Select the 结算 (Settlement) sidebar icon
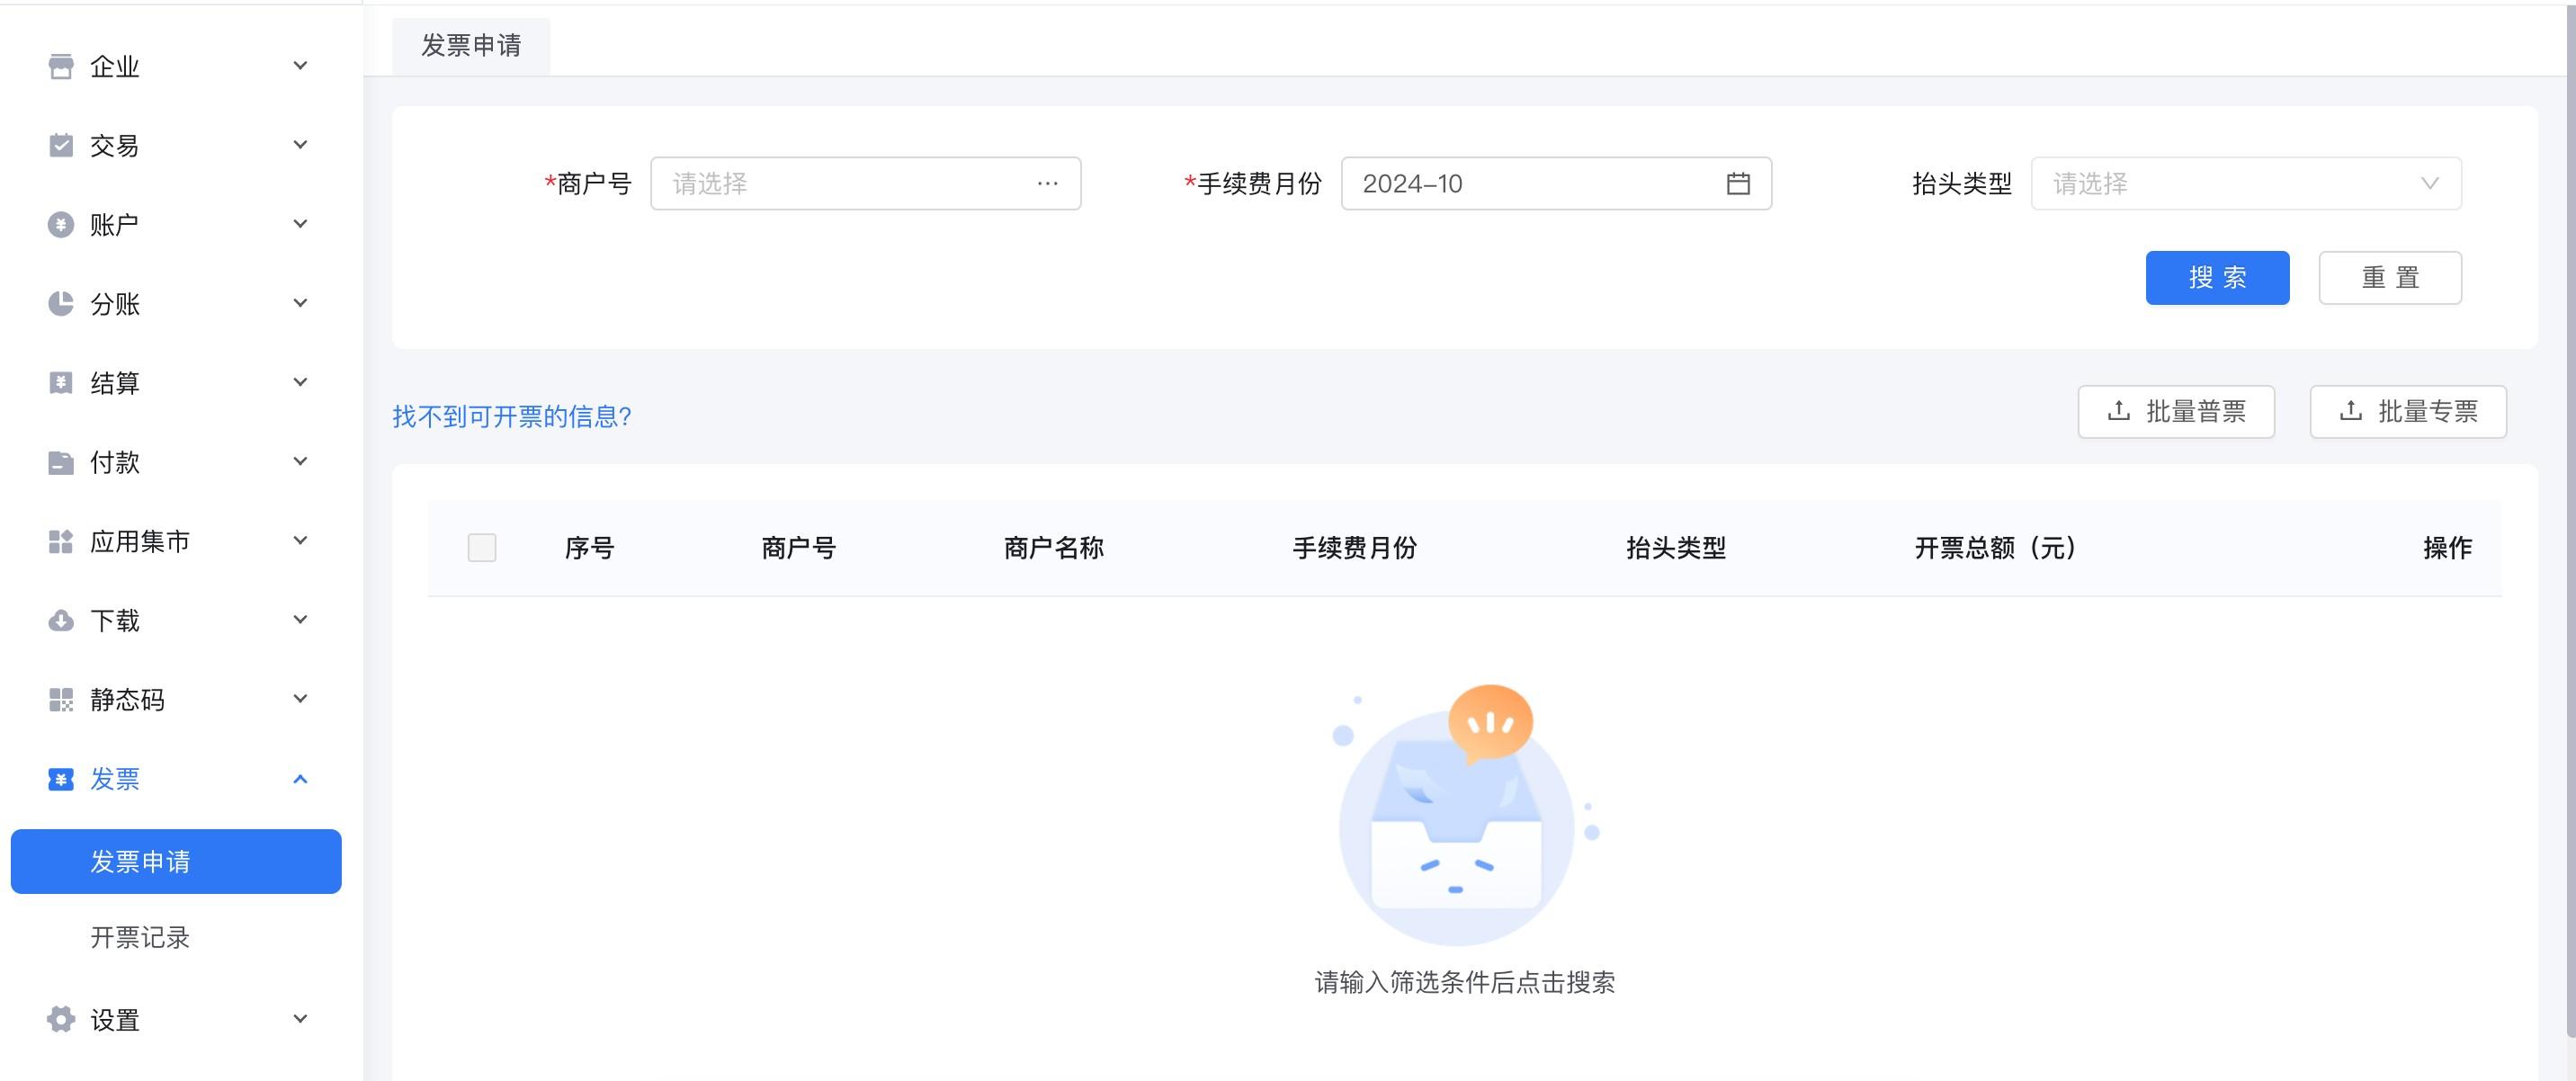This screenshot has width=2576, height=1081. pos(60,382)
